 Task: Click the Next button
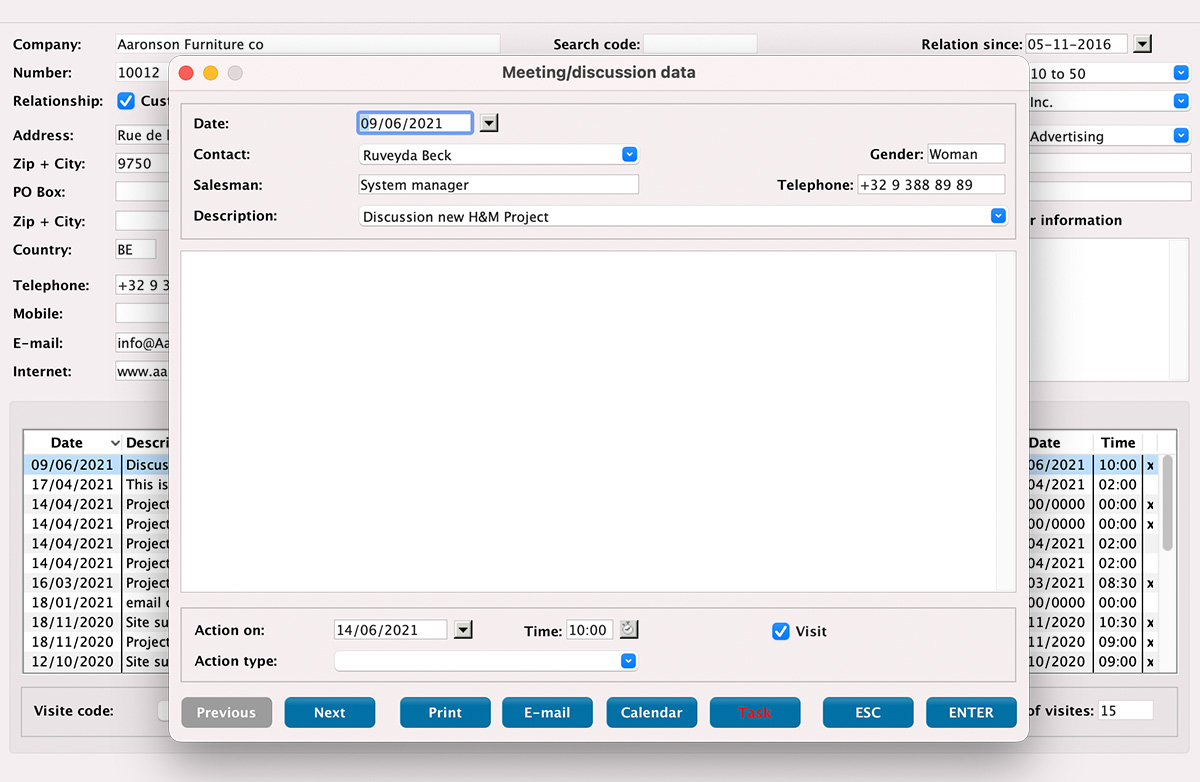point(330,712)
